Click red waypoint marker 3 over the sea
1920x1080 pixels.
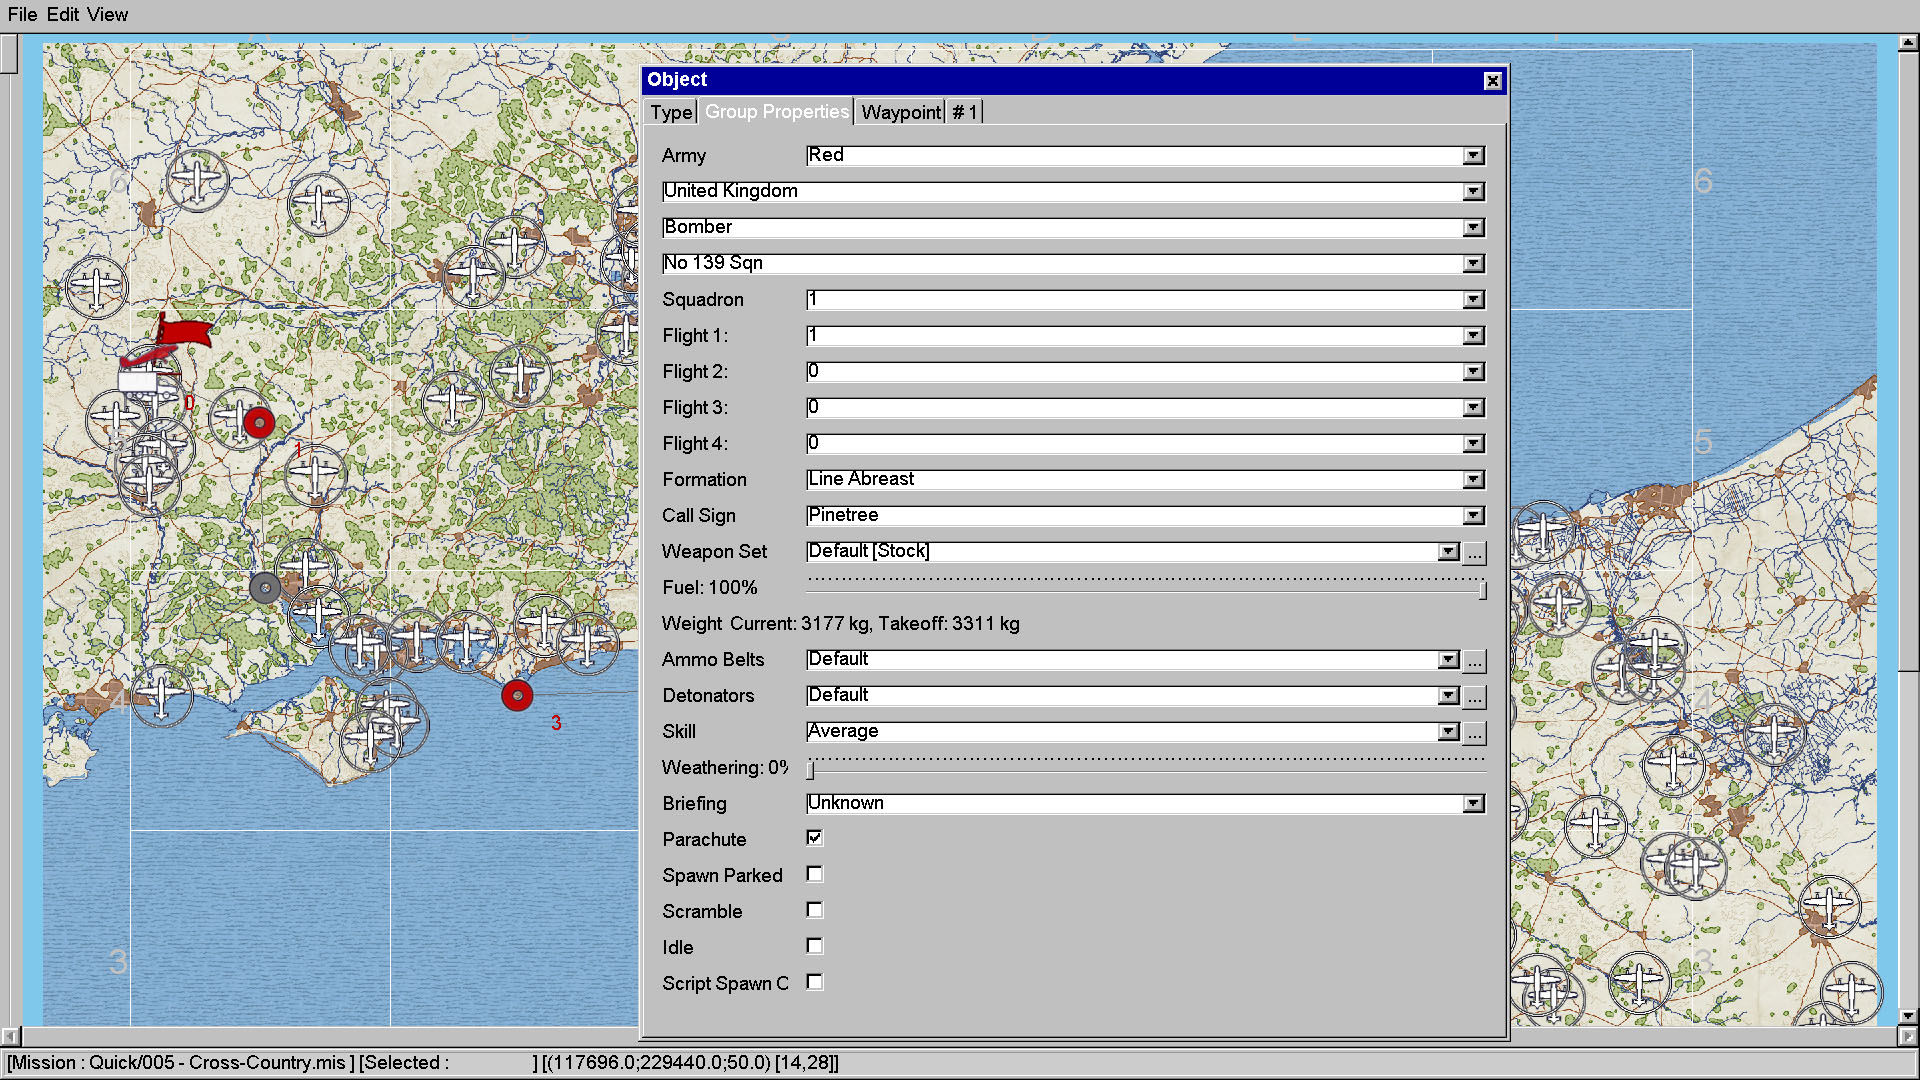coord(517,695)
